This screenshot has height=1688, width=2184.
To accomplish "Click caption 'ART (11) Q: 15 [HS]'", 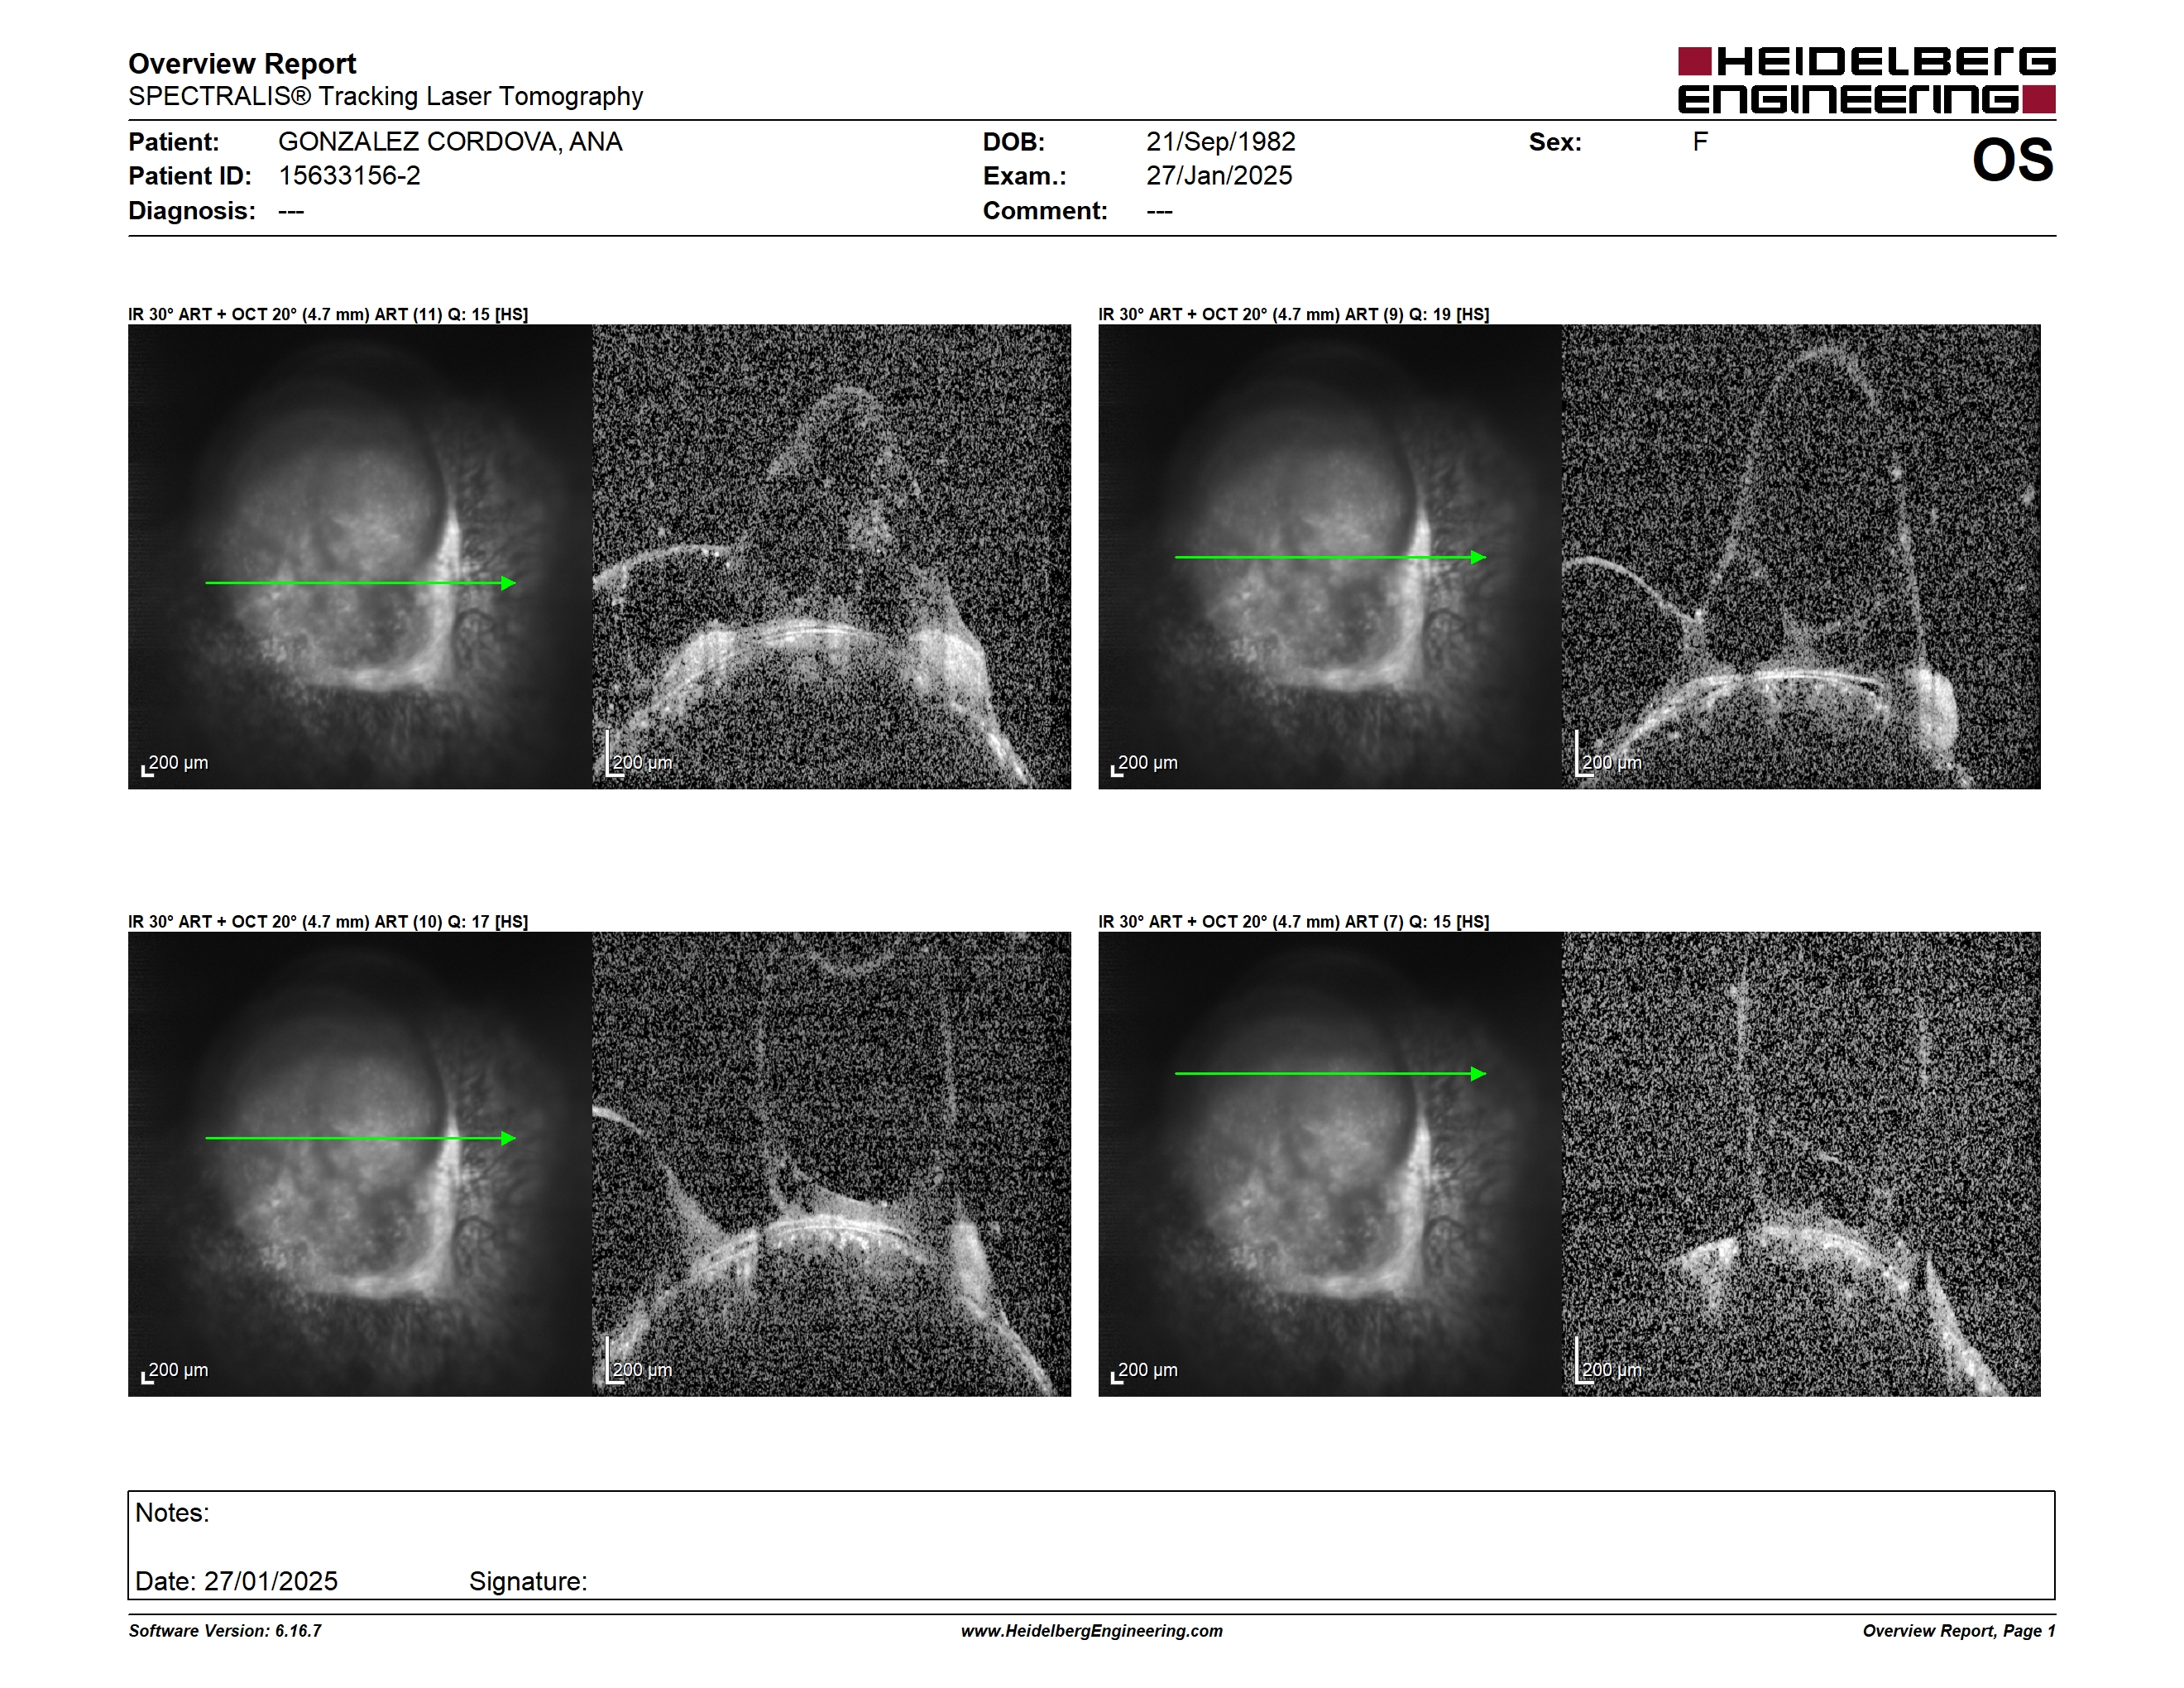I will click(451, 314).
